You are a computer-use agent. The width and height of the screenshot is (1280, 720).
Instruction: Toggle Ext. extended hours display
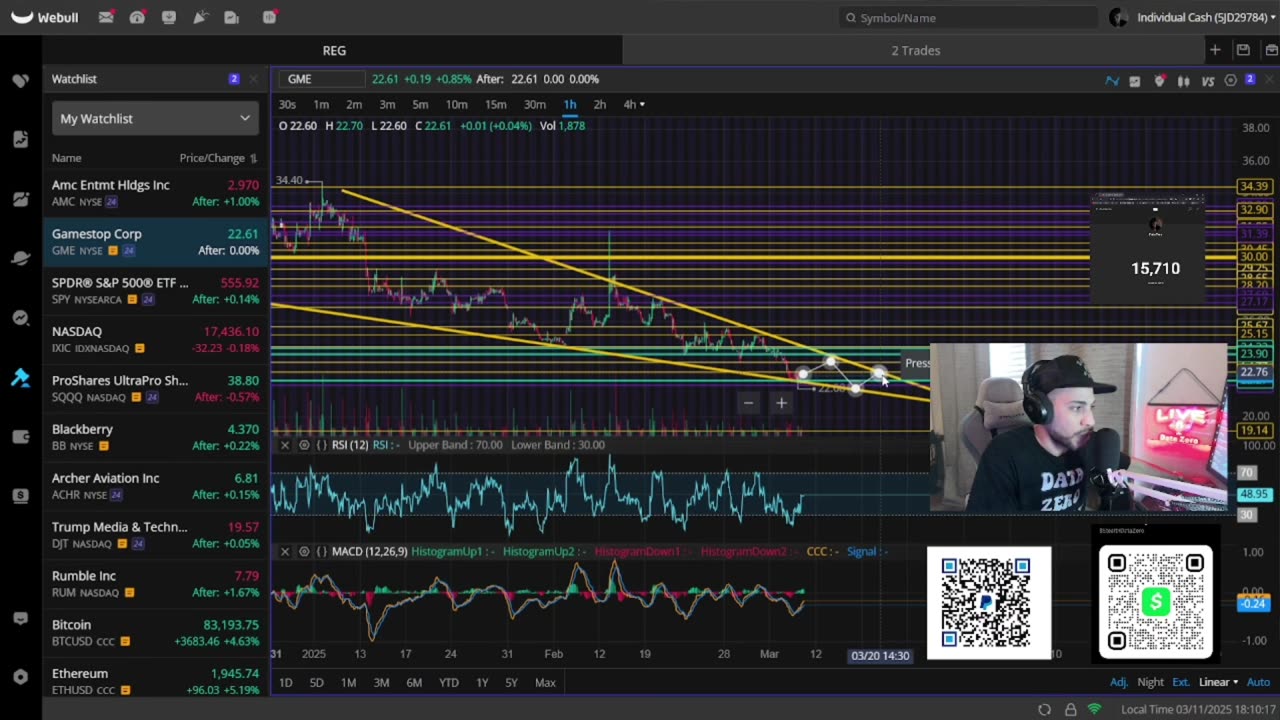click(1181, 682)
